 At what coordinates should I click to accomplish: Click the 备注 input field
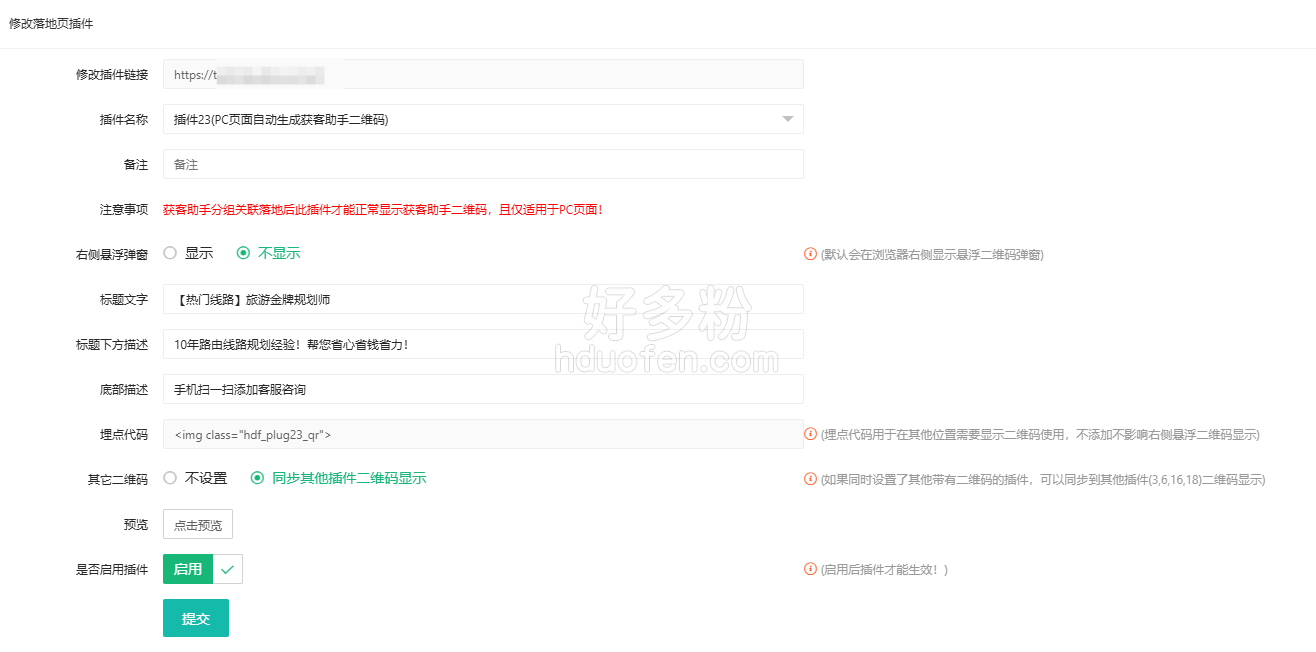[483, 164]
